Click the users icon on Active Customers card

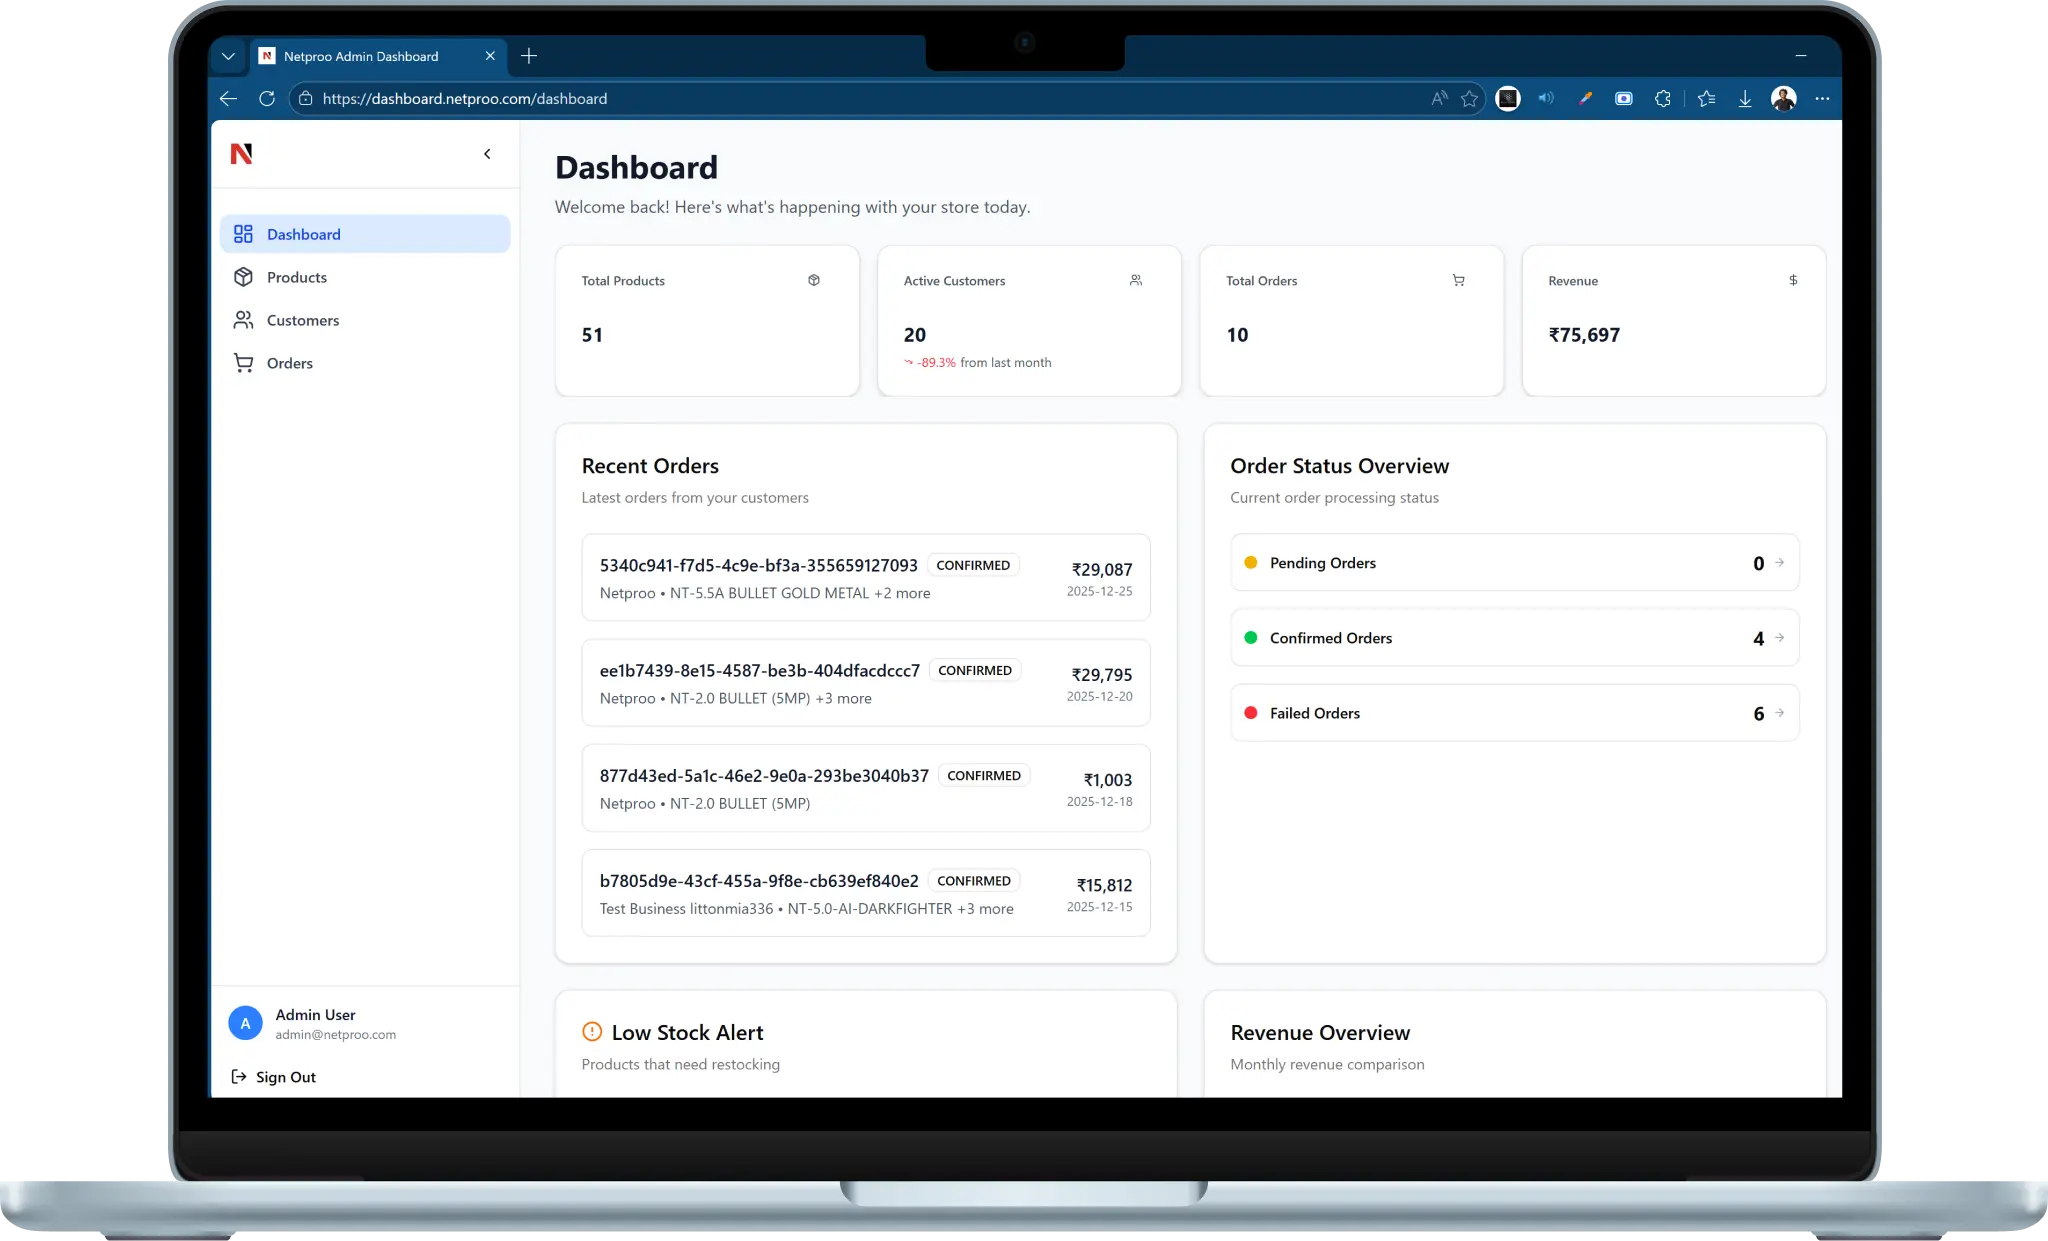(1136, 280)
